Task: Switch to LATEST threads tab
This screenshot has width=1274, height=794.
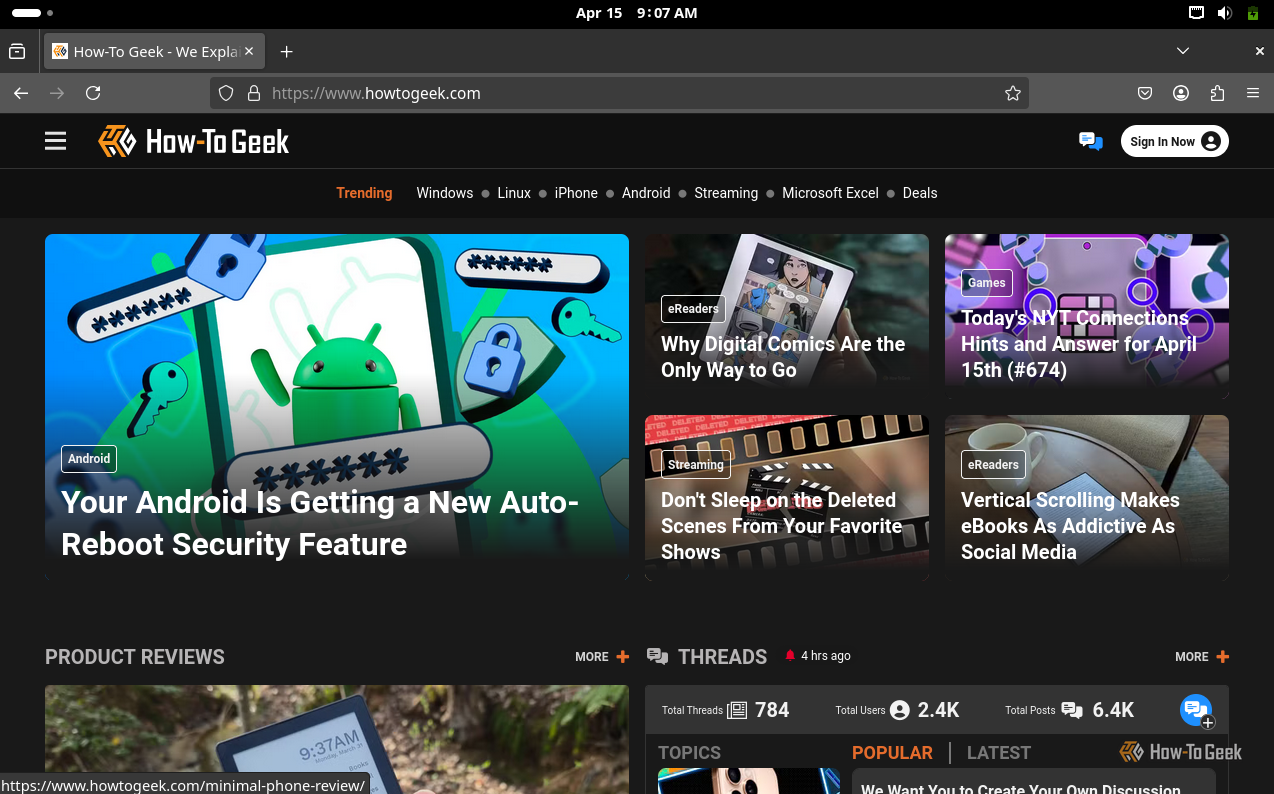Action: point(999,753)
